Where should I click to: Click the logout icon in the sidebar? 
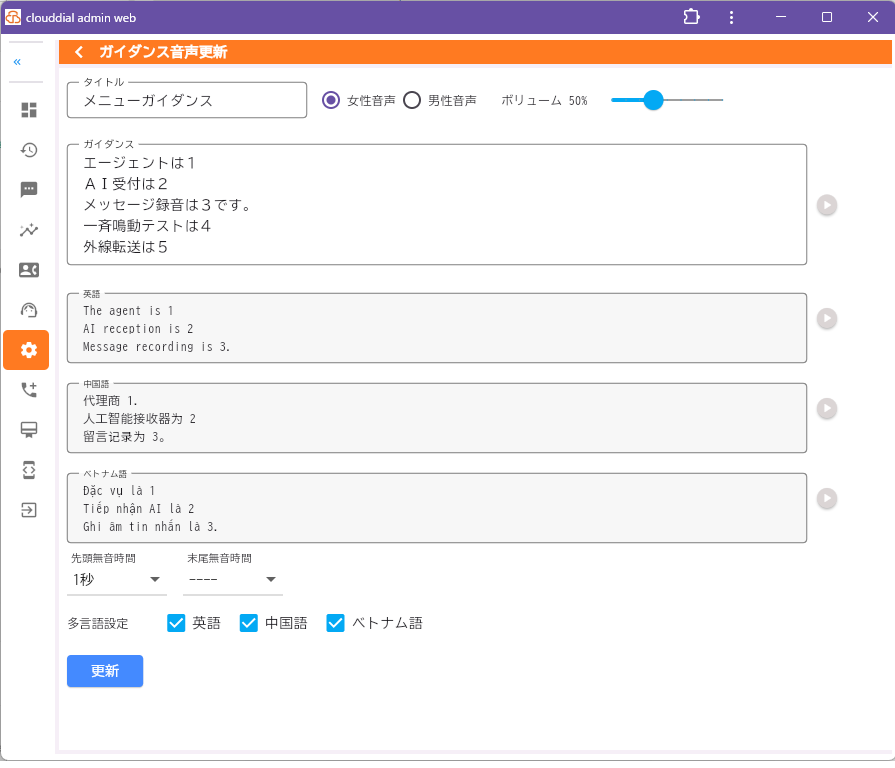(x=28, y=510)
